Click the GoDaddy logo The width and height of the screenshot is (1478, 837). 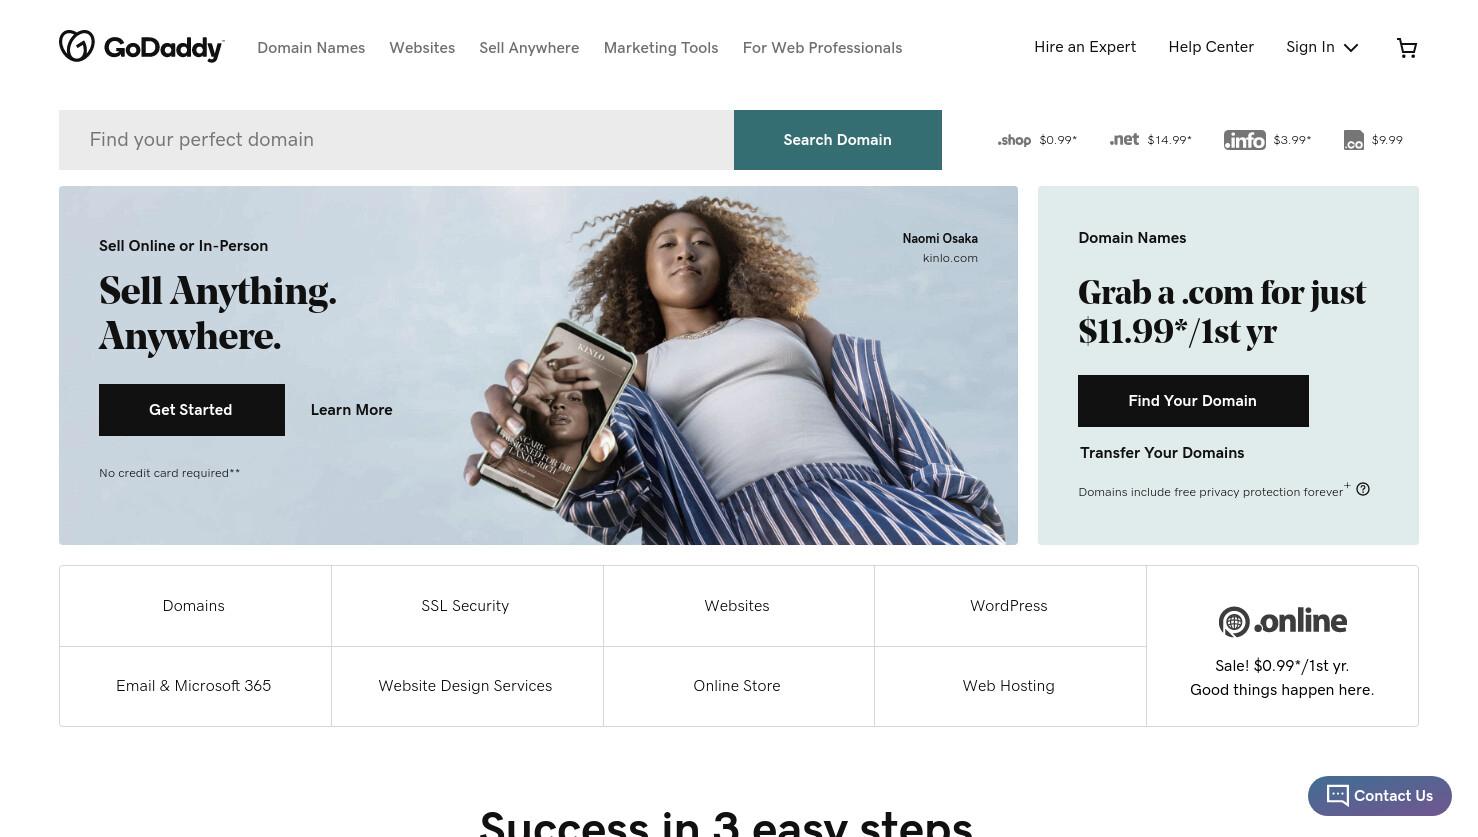point(142,47)
